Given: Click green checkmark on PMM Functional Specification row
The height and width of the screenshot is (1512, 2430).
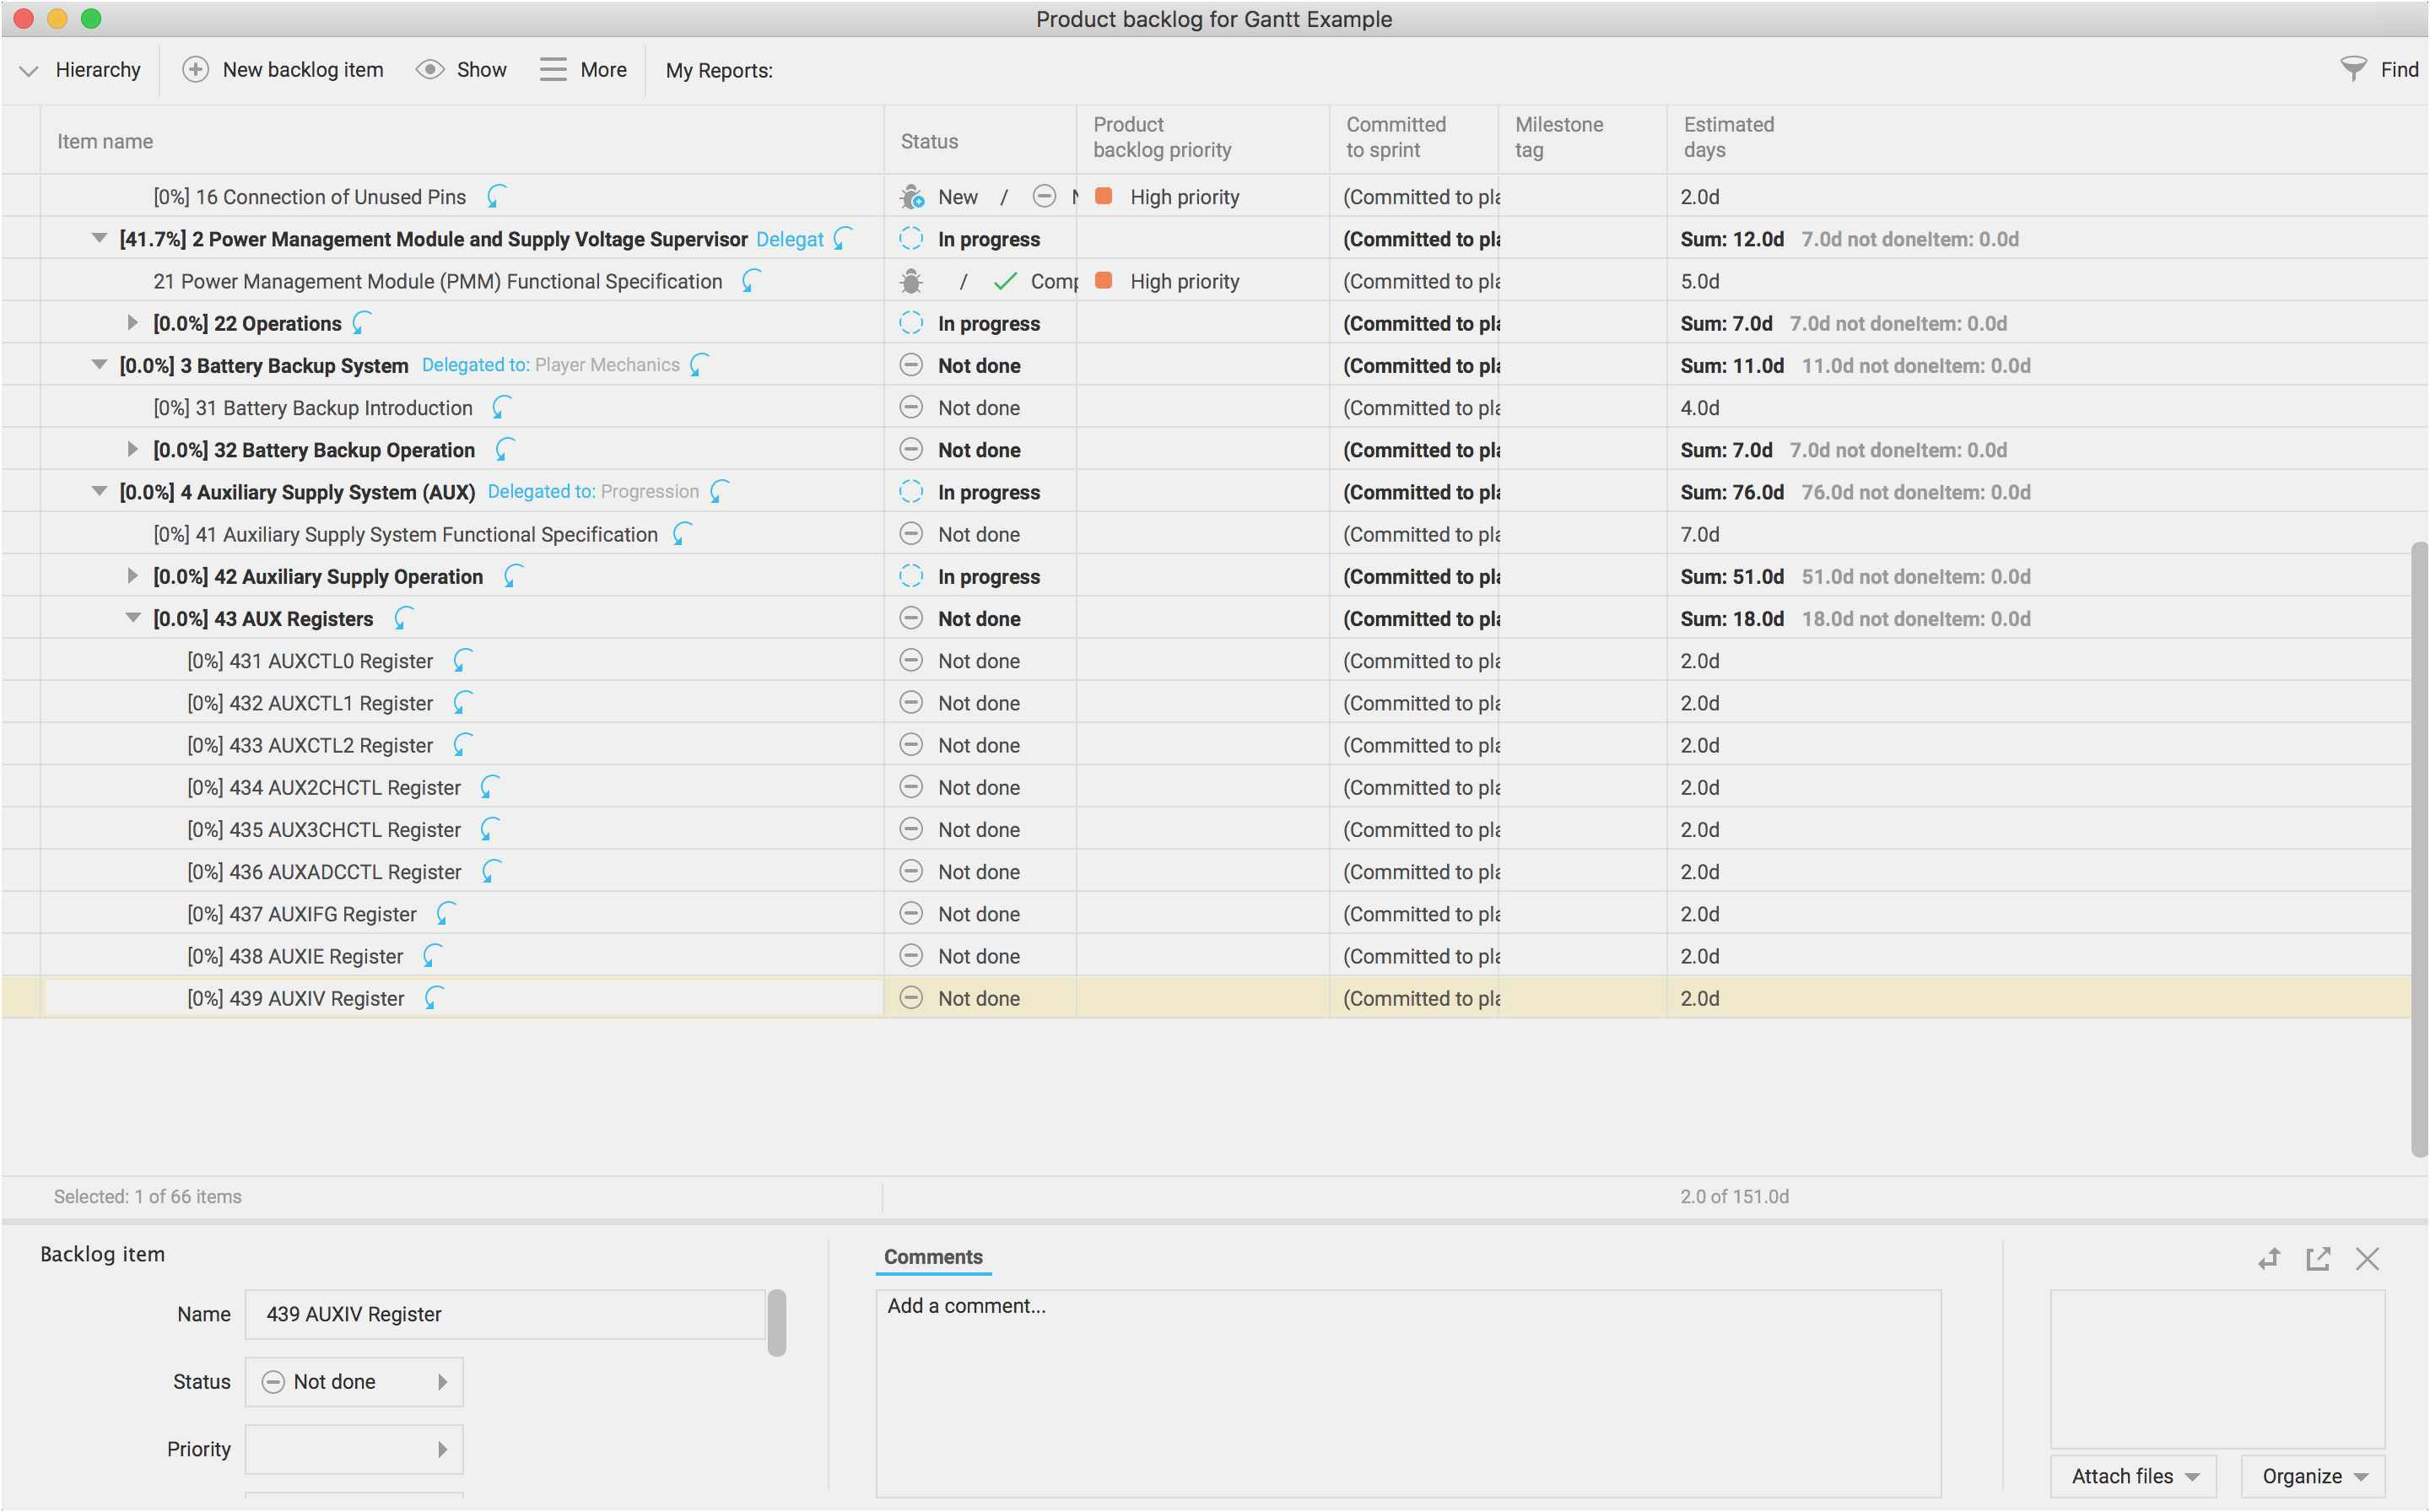Looking at the screenshot, I should pos(1005,282).
